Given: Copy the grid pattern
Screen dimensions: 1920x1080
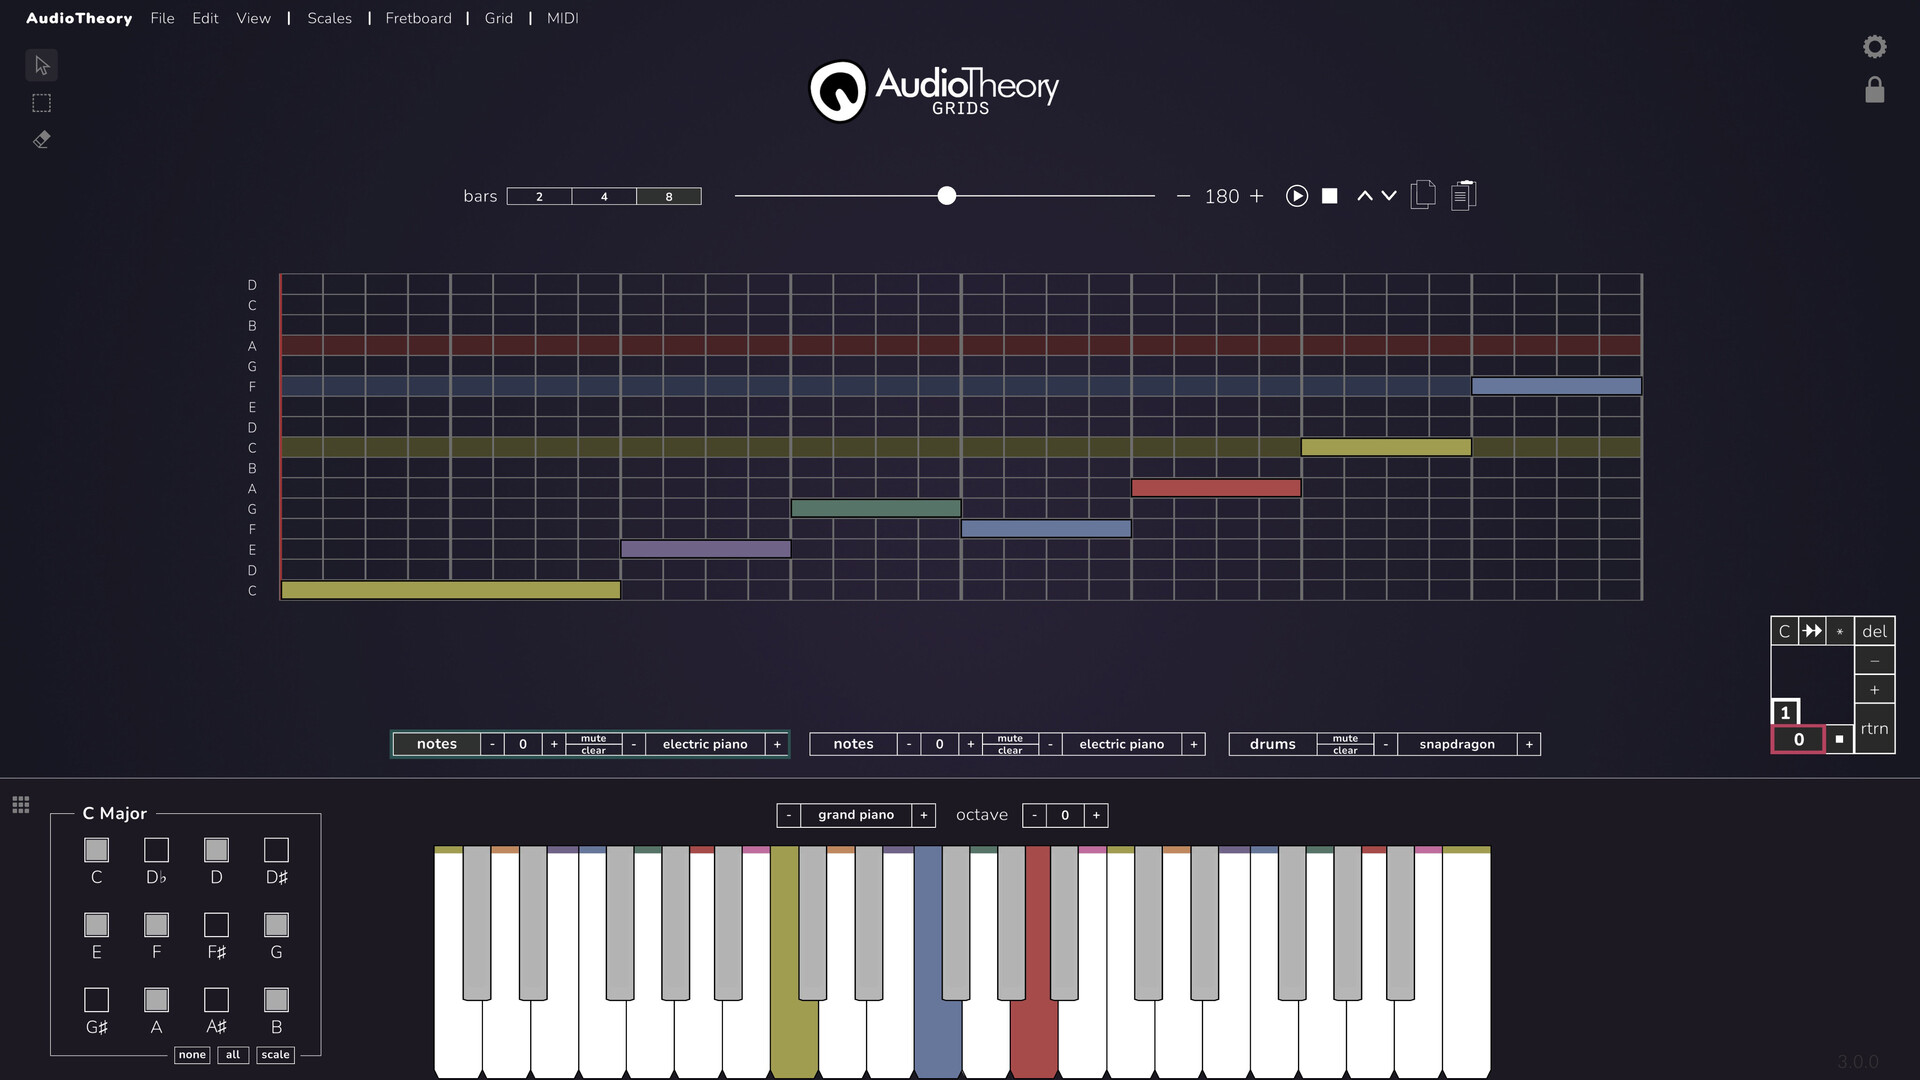Looking at the screenshot, I should coord(1423,195).
